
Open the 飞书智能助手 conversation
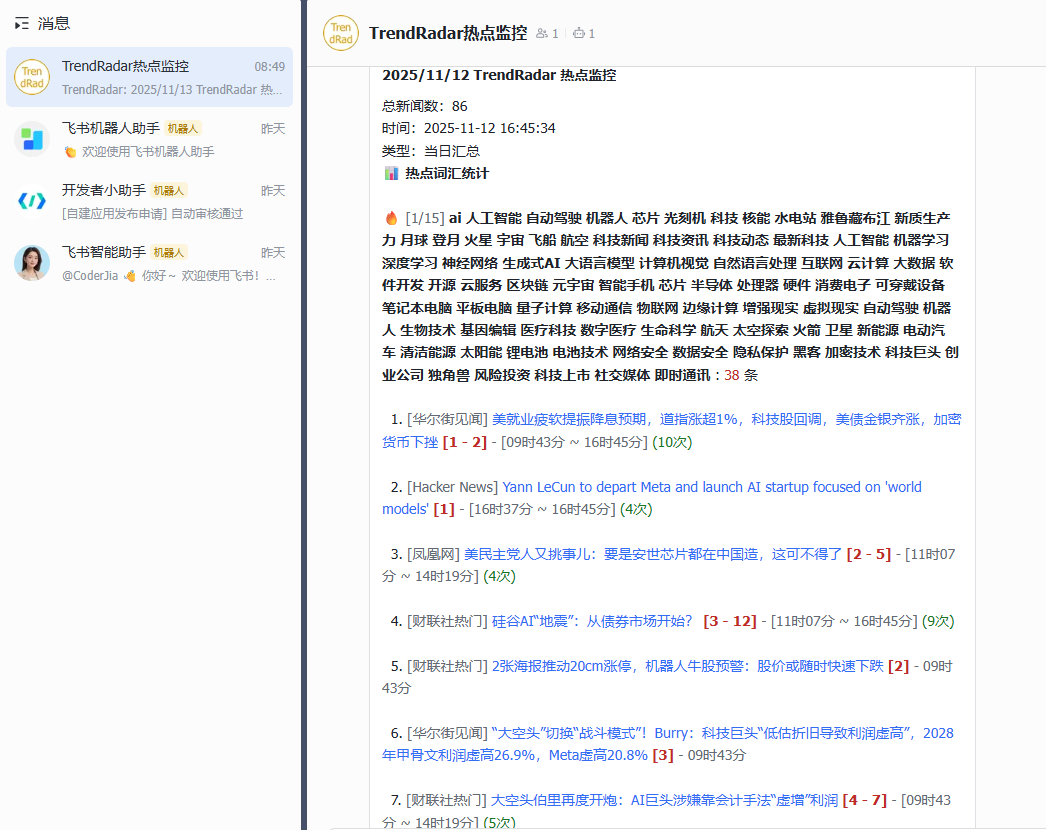pyautogui.click(x=150, y=263)
